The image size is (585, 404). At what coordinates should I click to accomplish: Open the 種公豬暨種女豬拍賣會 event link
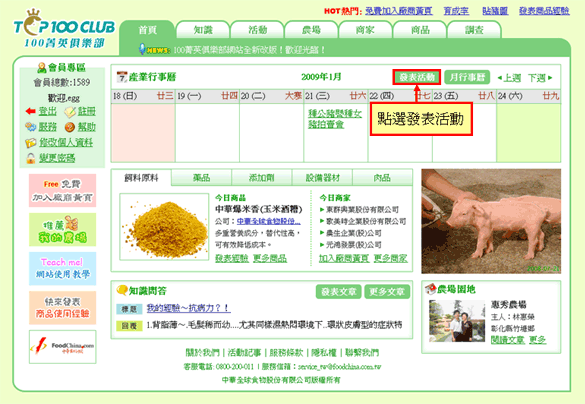(x=335, y=119)
